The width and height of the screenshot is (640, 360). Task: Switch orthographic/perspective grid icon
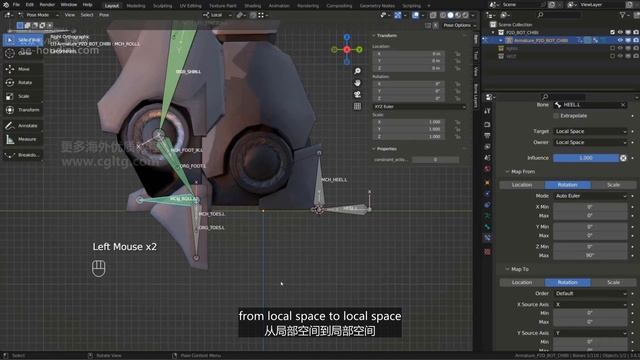[357, 106]
